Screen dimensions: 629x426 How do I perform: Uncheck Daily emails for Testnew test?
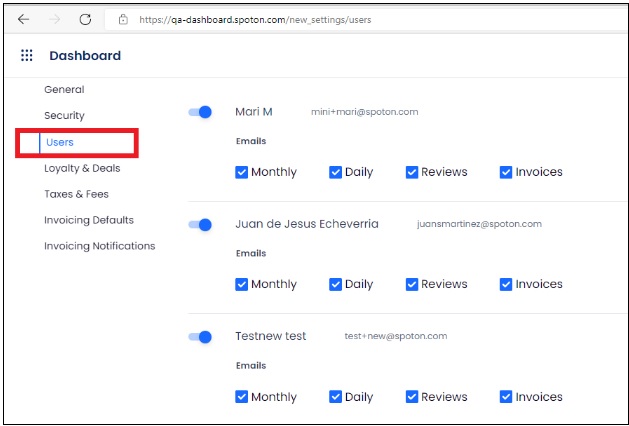[x=335, y=397]
